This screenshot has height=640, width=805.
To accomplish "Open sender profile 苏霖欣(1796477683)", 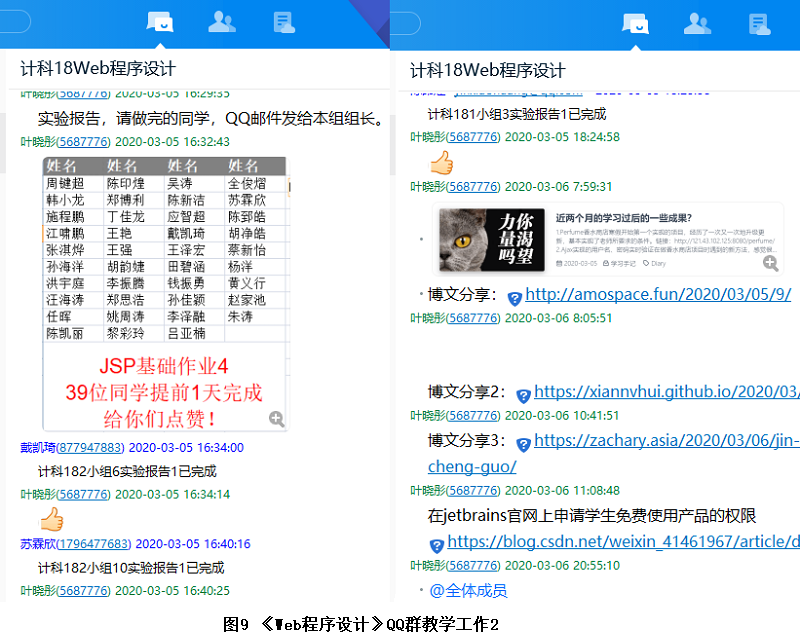I will pos(75,544).
